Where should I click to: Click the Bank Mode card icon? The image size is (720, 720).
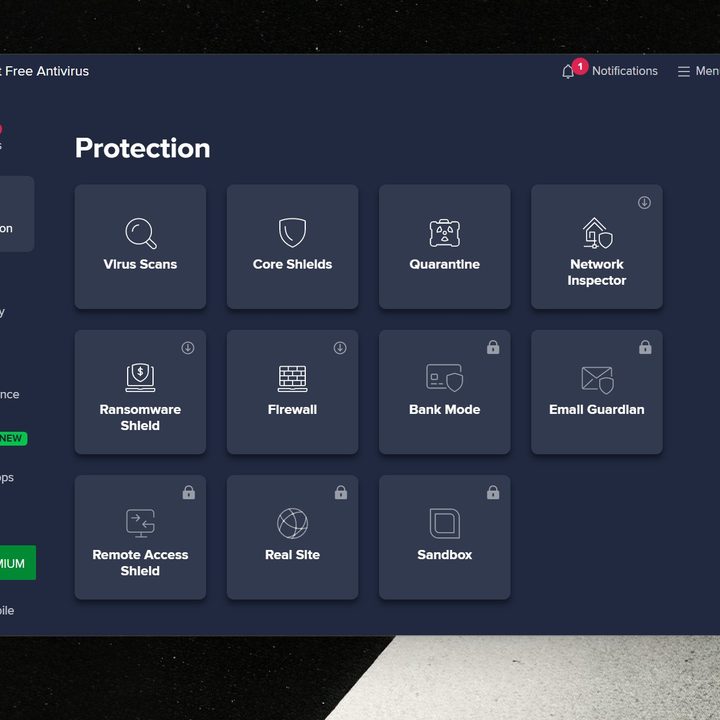click(x=444, y=377)
